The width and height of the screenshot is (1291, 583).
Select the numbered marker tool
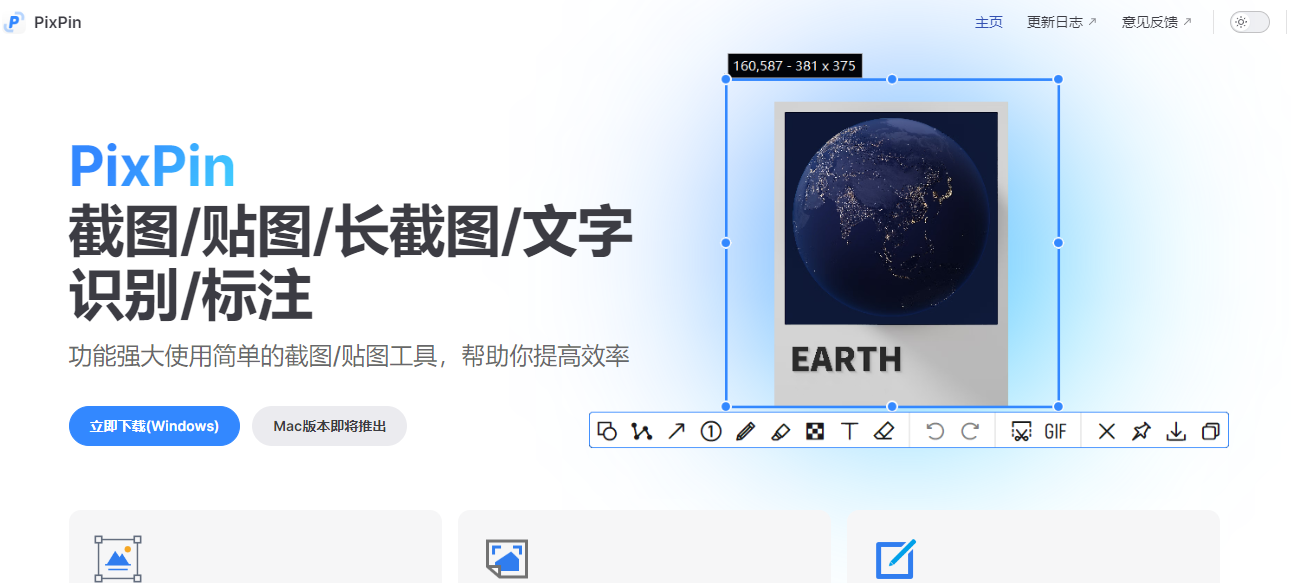[711, 431]
